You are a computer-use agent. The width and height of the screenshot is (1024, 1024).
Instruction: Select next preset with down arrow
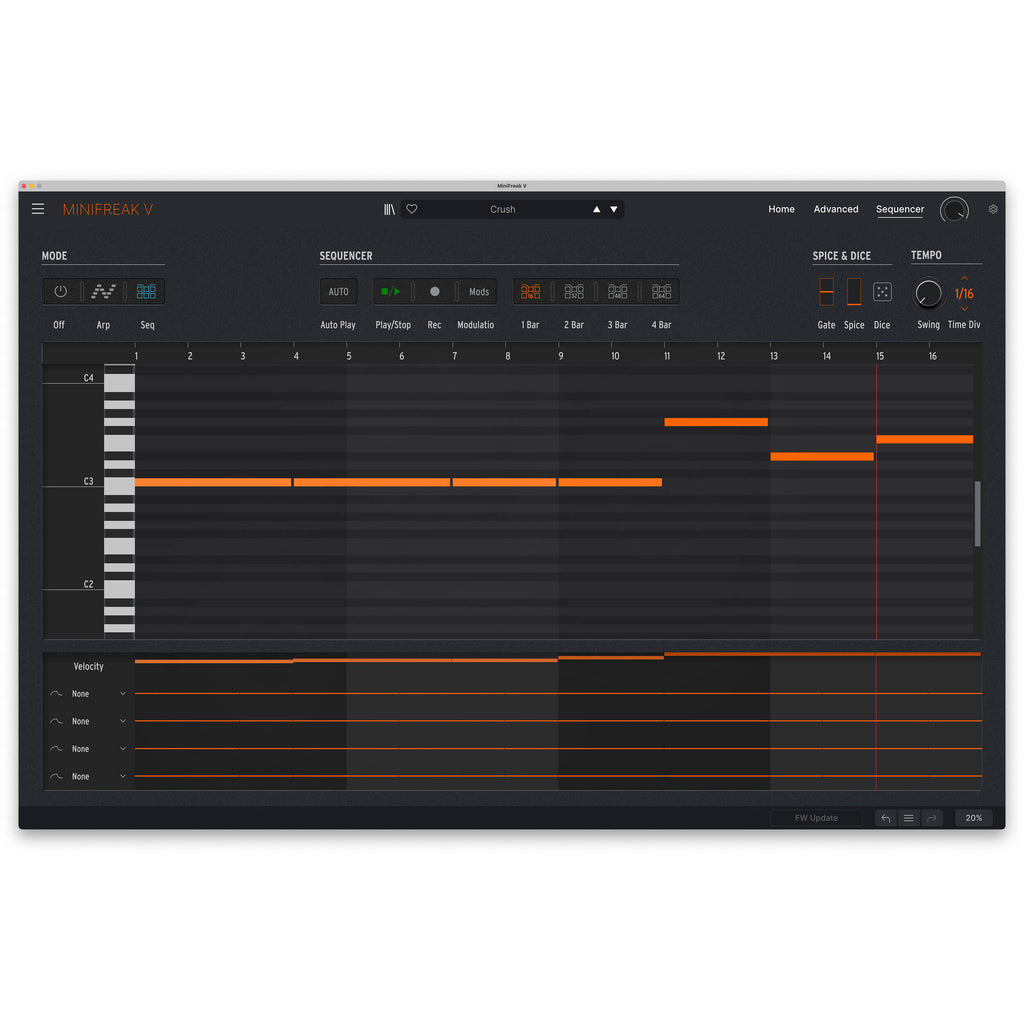coord(614,210)
